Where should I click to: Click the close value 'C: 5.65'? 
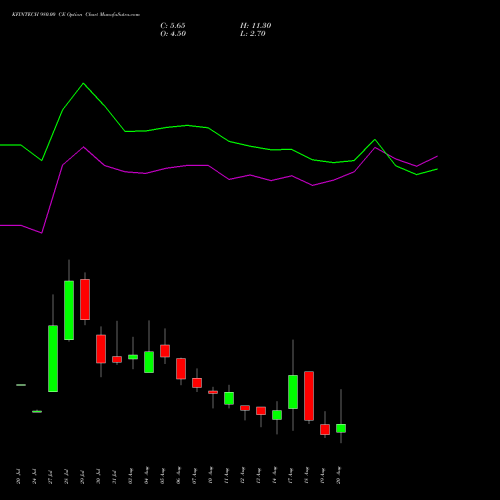tap(173, 26)
